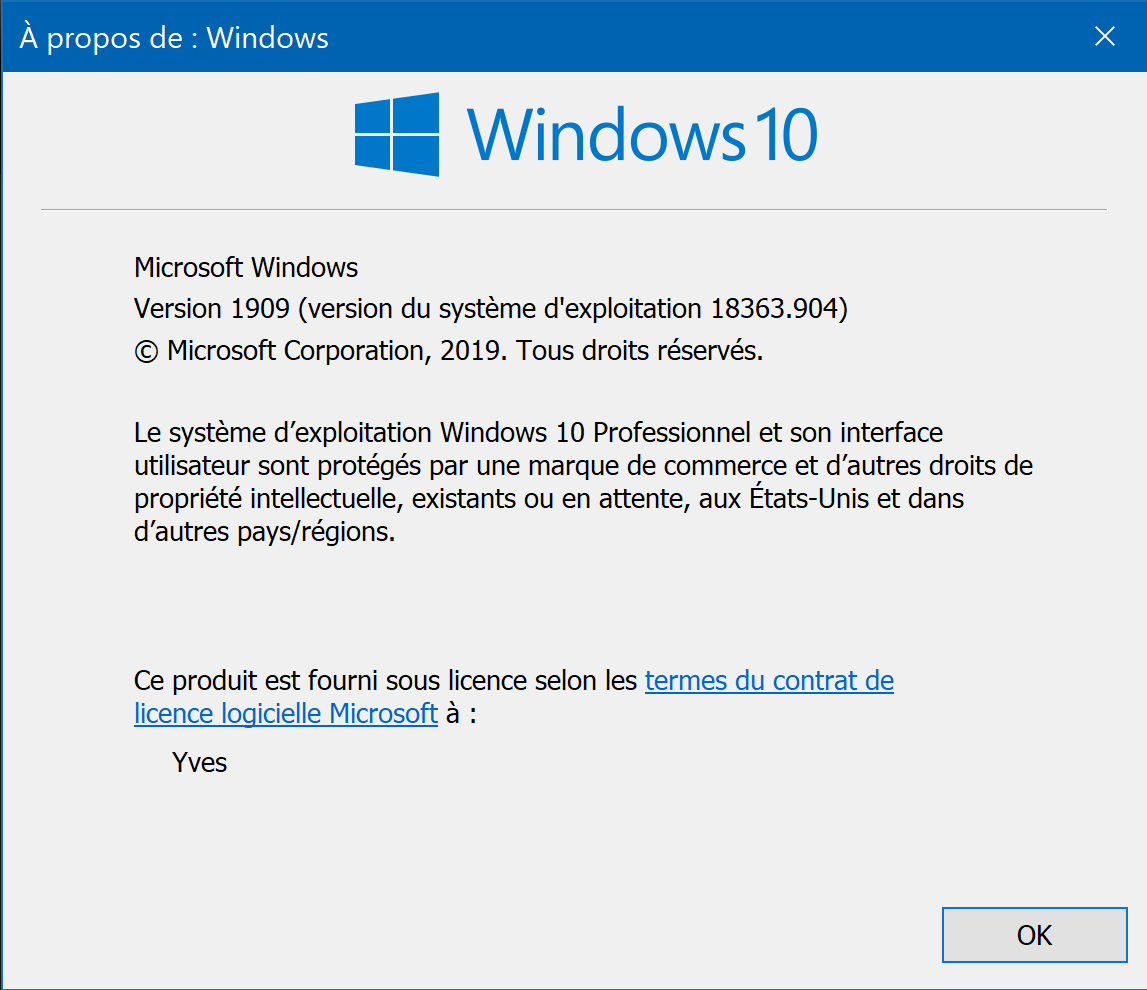The image size is (1147, 990).
Task: Click the licensed user name "Yves"
Action: pos(200,763)
